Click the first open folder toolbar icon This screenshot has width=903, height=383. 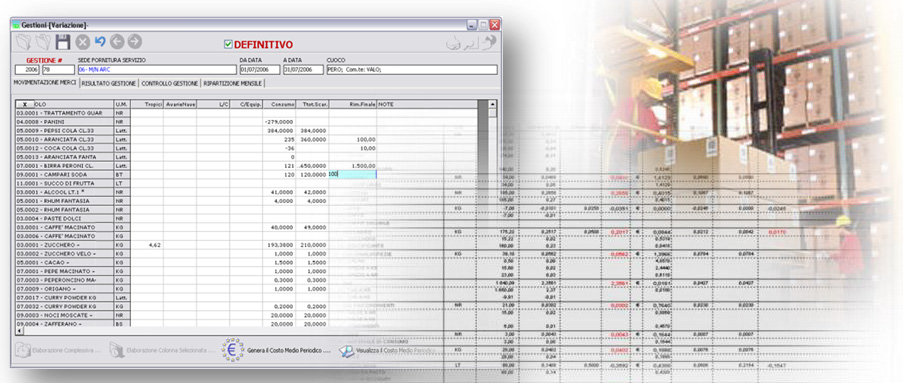pos(23,41)
